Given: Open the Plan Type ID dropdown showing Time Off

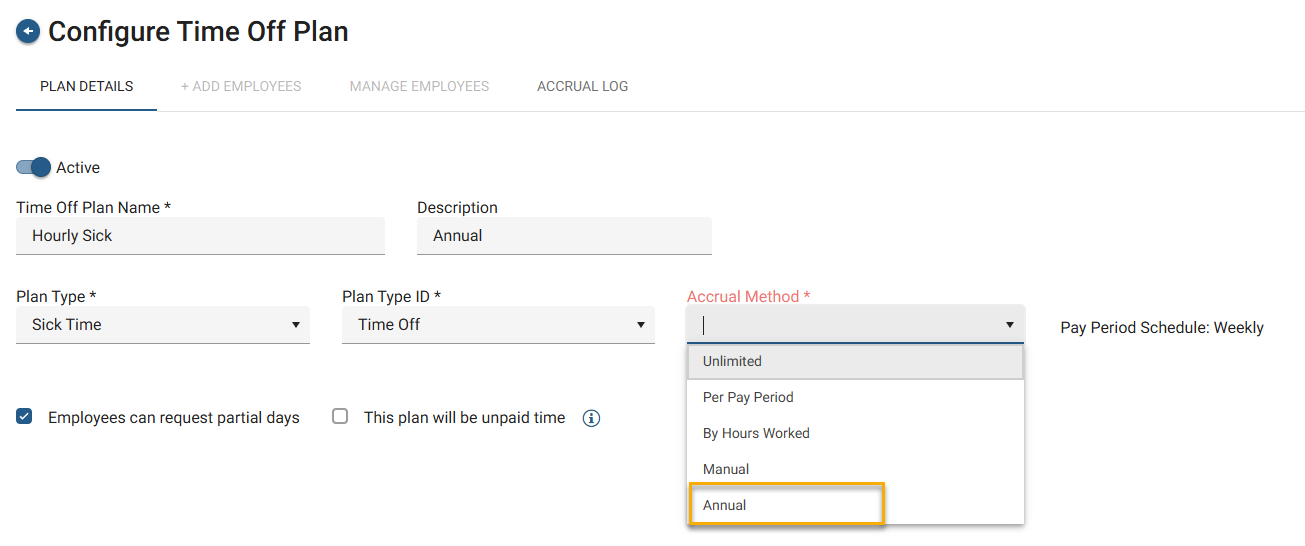Looking at the screenshot, I should pyautogui.click(x=498, y=325).
